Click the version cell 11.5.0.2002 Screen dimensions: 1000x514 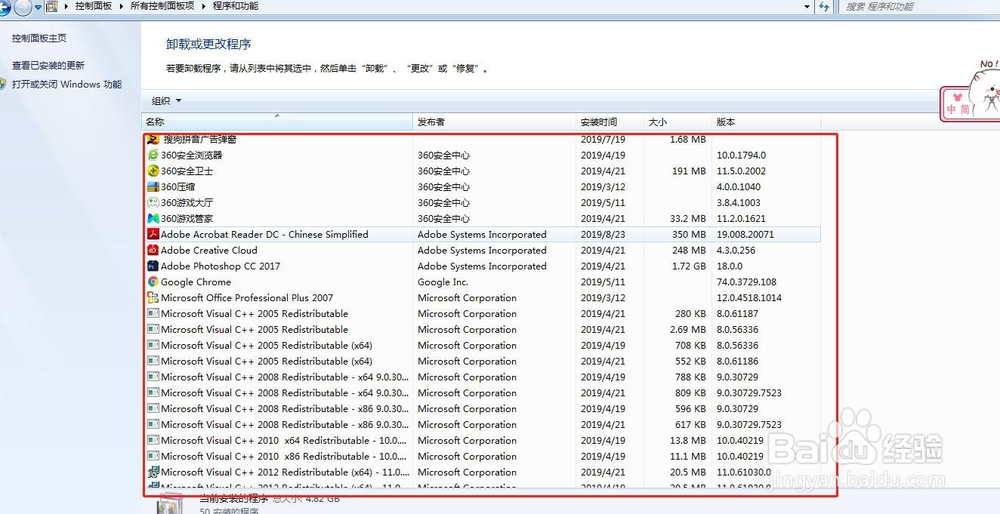(x=741, y=171)
